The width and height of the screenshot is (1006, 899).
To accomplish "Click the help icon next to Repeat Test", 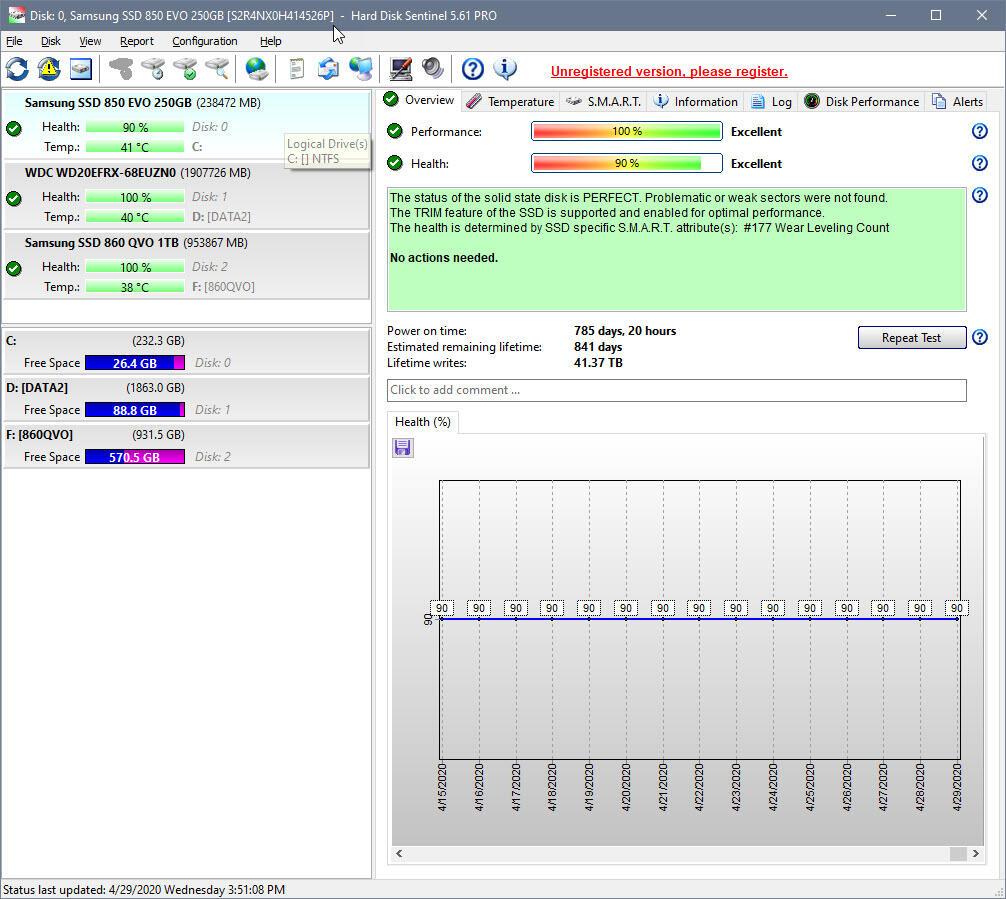I will coord(980,337).
